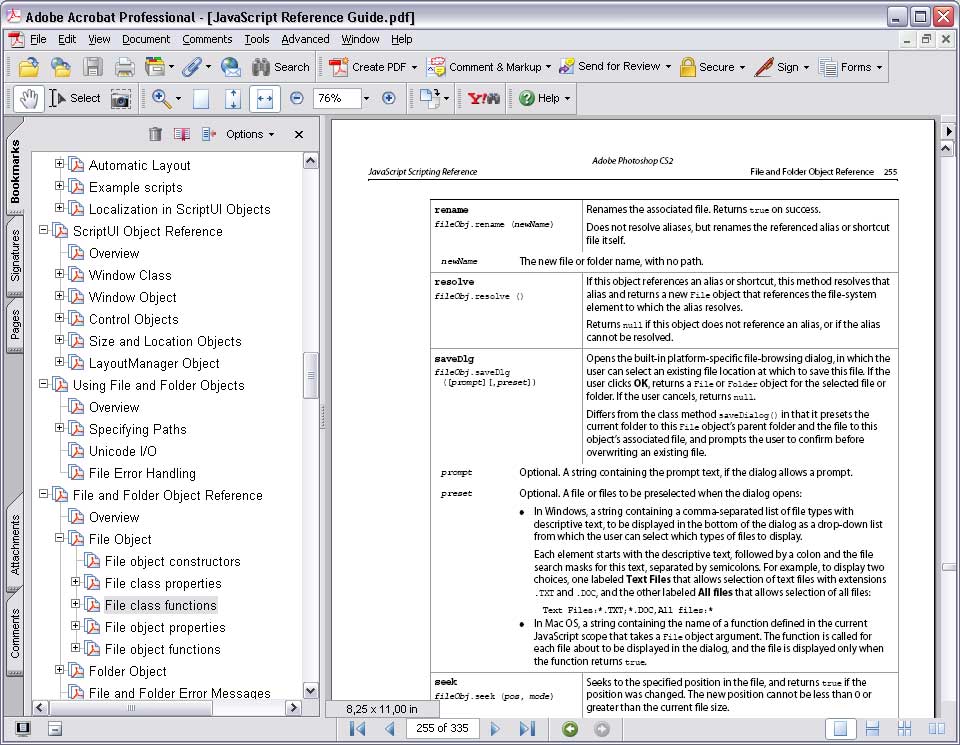Click the Zoom Out minus button

point(297,98)
